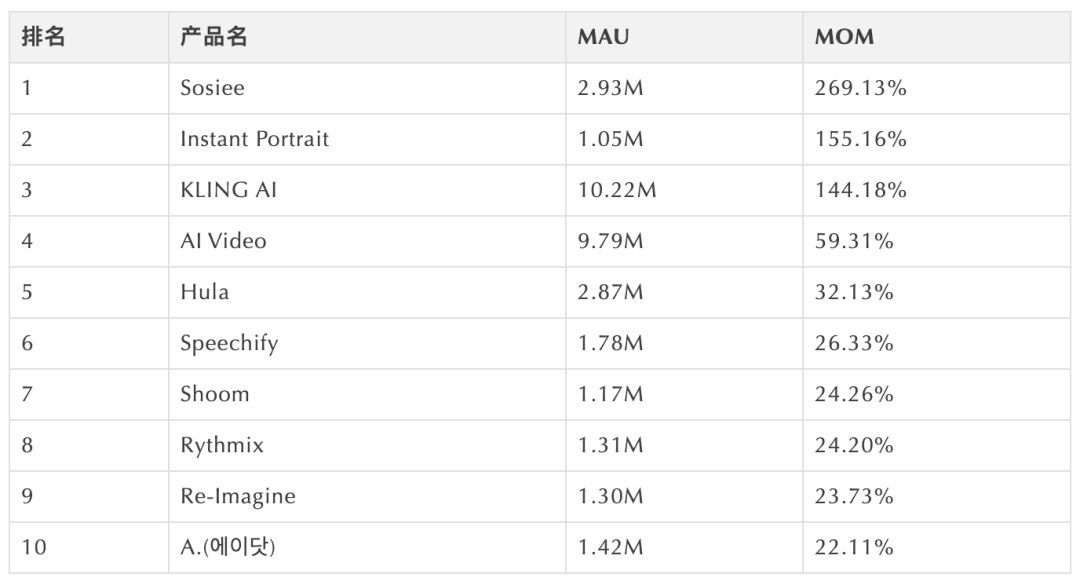Click the Re-Imagine product name
Image resolution: width=1080 pixels, height=581 pixels.
[237, 496]
